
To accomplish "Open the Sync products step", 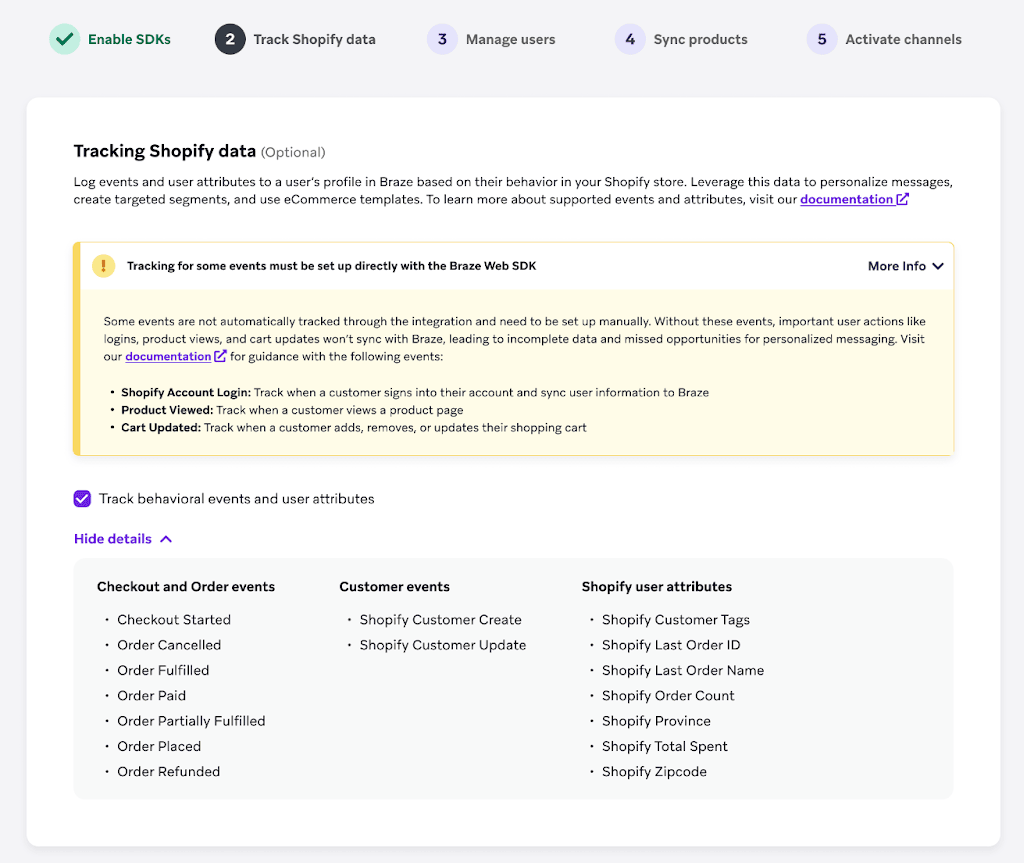I will pos(700,40).
